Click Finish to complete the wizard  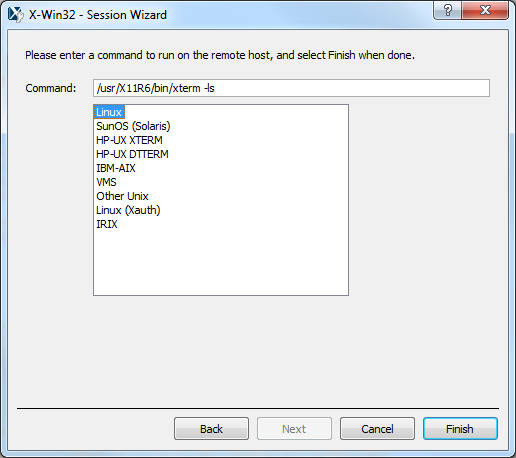pos(460,429)
